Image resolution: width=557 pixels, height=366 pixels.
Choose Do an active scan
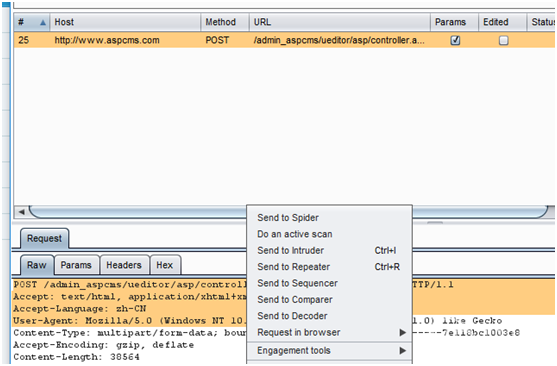(x=329, y=234)
